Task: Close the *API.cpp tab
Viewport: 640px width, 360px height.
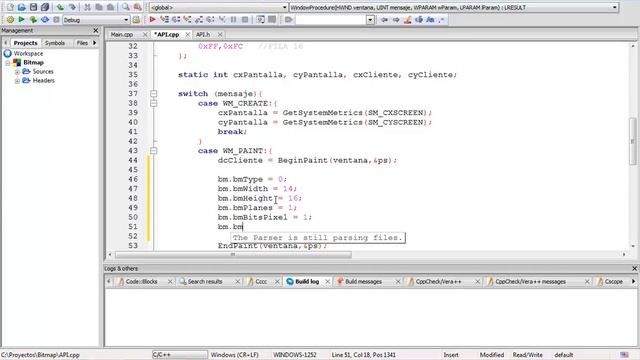Action: tap(187, 35)
